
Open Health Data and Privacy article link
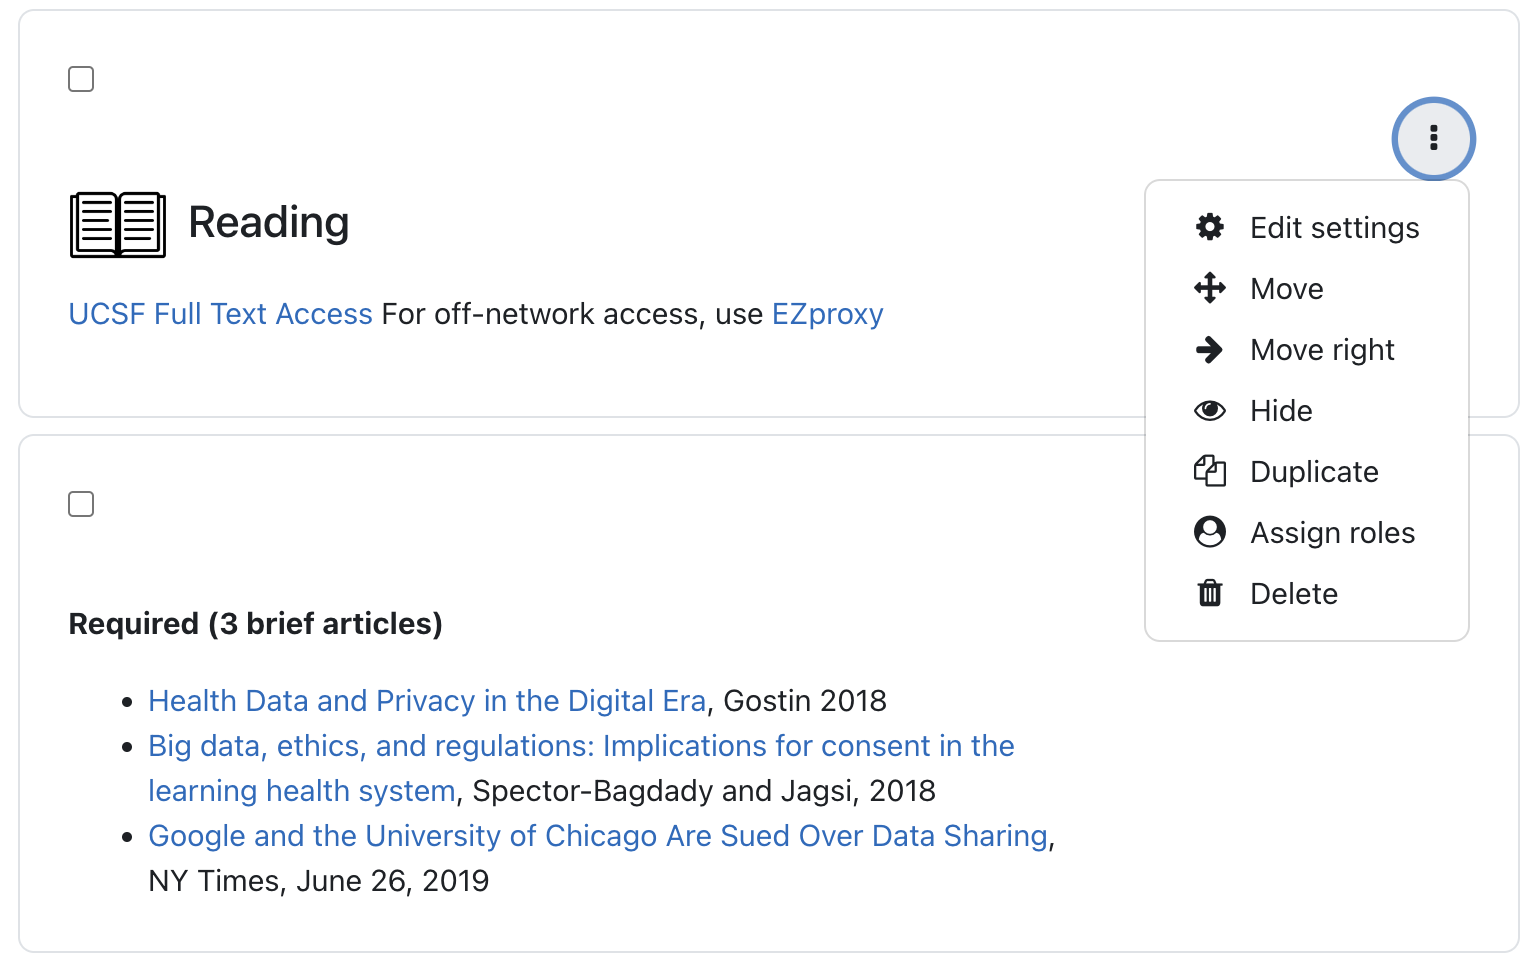tap(427, 701)
